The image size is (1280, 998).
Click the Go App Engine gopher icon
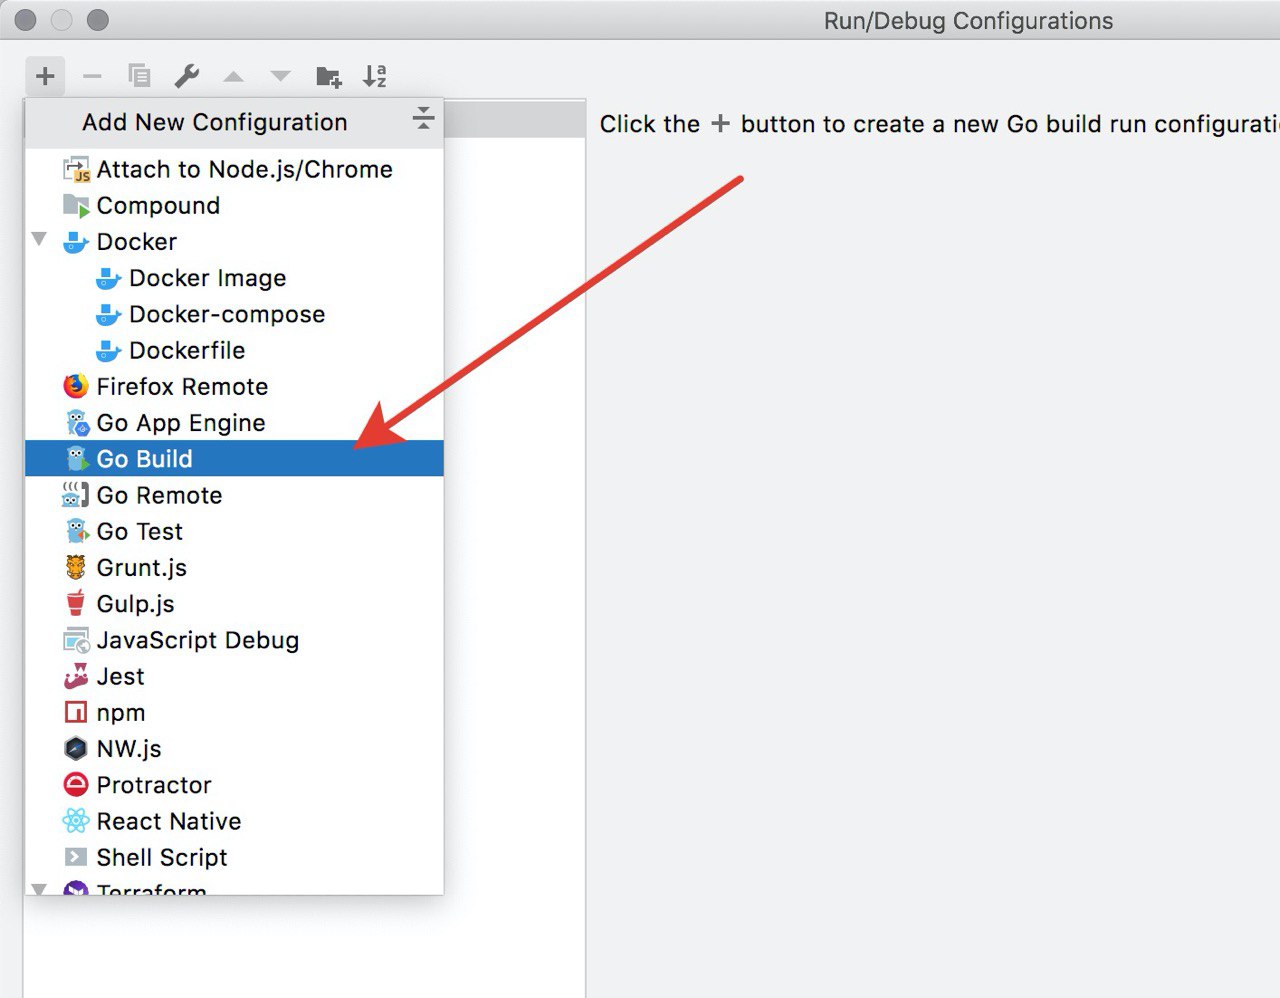pyautogui.click(x=76, y=422)
